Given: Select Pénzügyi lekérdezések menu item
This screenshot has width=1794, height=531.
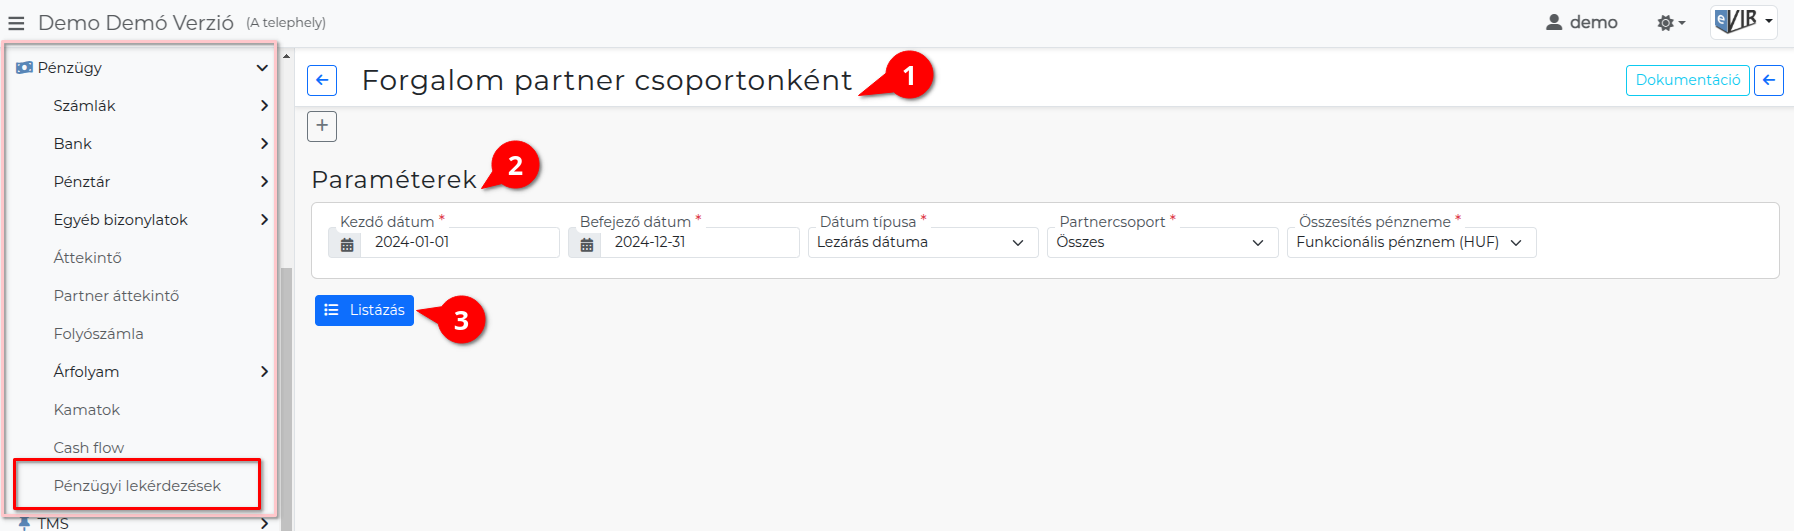Looking at the screenshot, I should coord(138,486).
